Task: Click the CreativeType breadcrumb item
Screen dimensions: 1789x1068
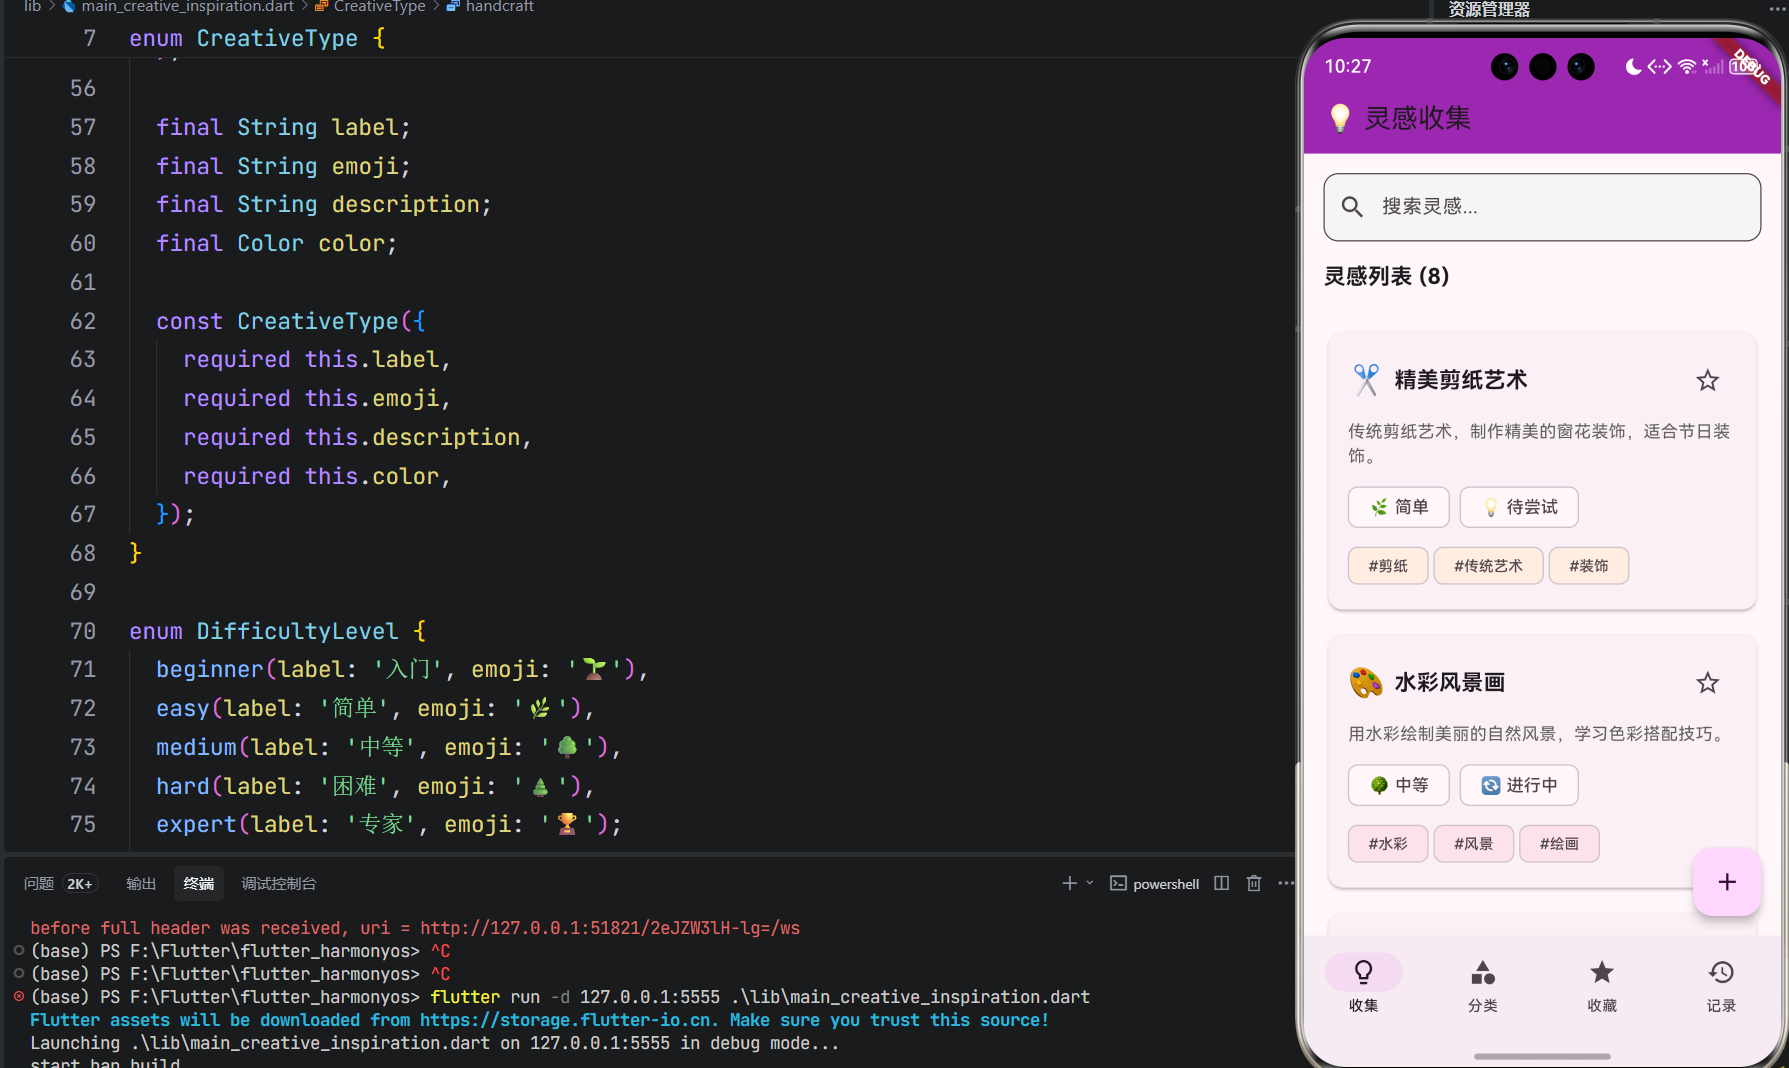Action: point(379,7)
